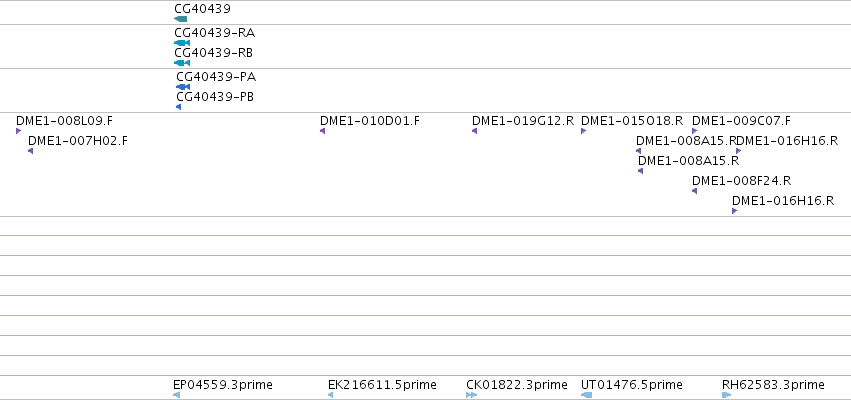Open the CG40439-RB transcript label
This screenshot has width=851, height=400.
coord(213,53)
